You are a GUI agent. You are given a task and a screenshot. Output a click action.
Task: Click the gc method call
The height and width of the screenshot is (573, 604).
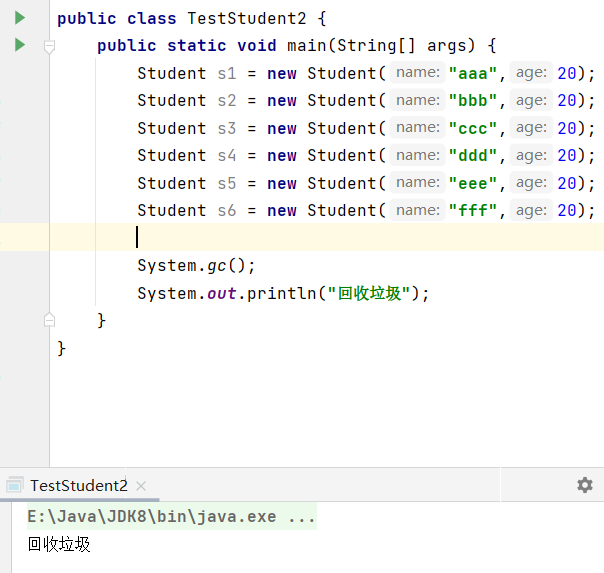click(x=216, y=266)
